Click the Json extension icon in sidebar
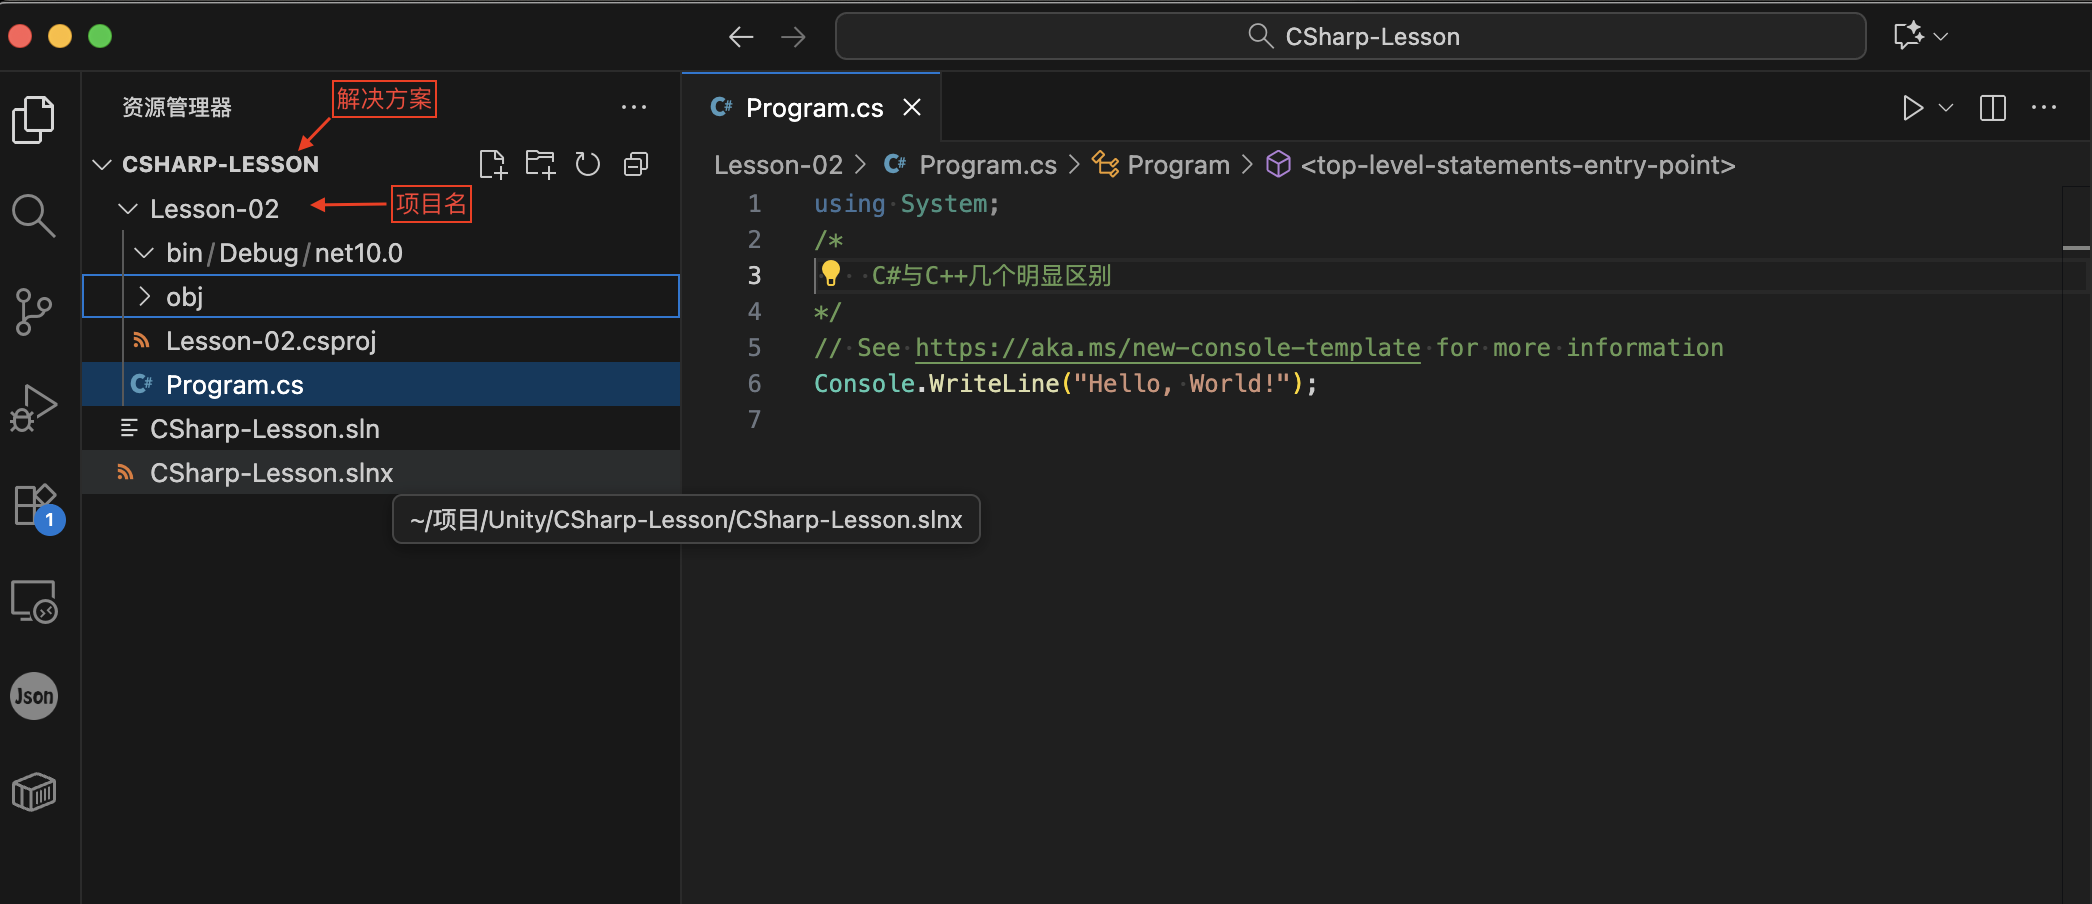 [33, 696]
